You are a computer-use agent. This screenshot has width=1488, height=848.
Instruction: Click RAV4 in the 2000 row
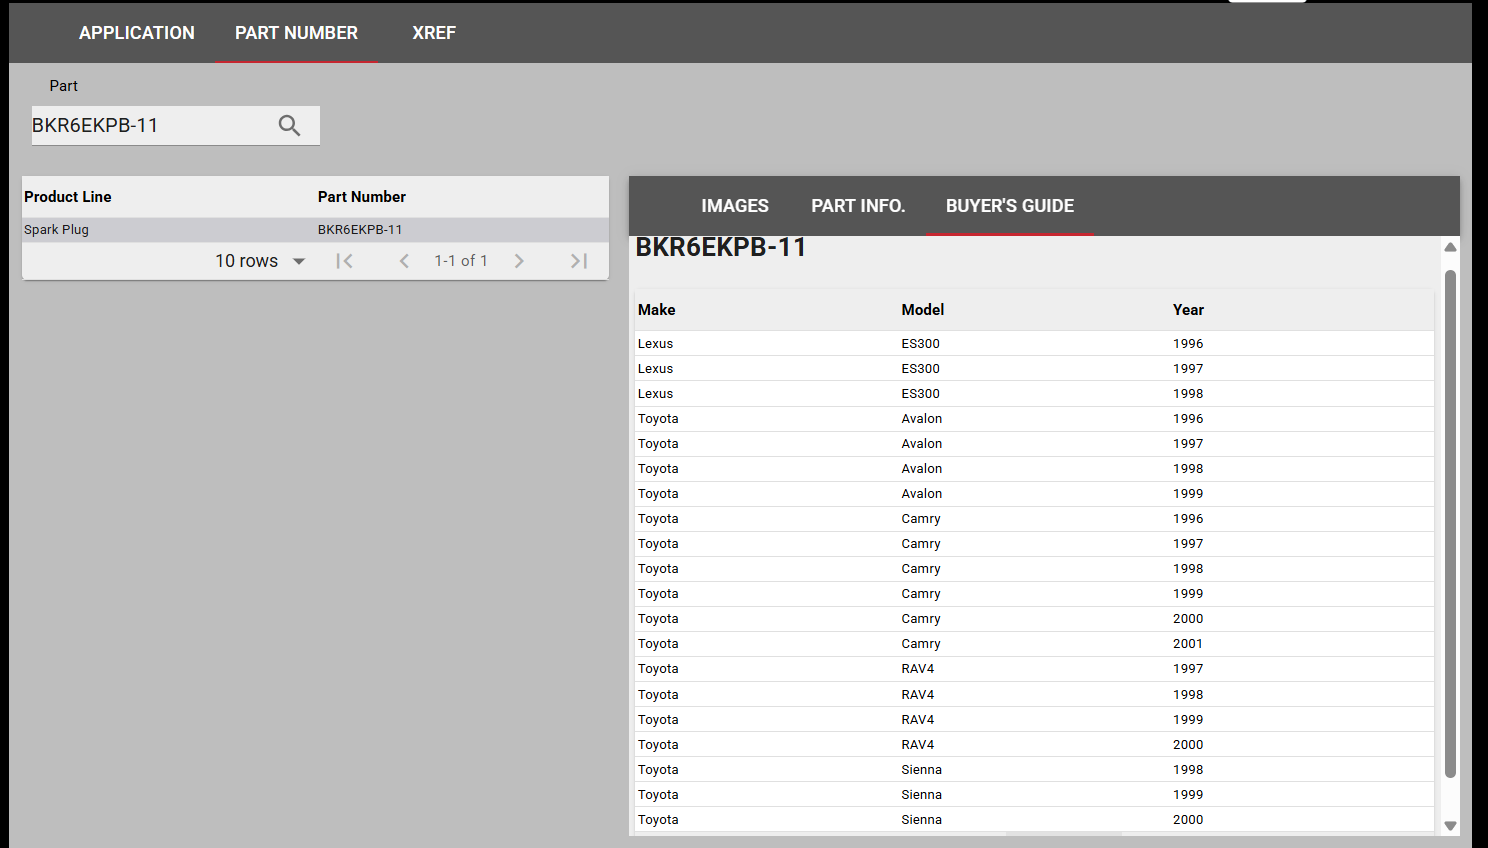pos(918,745)
